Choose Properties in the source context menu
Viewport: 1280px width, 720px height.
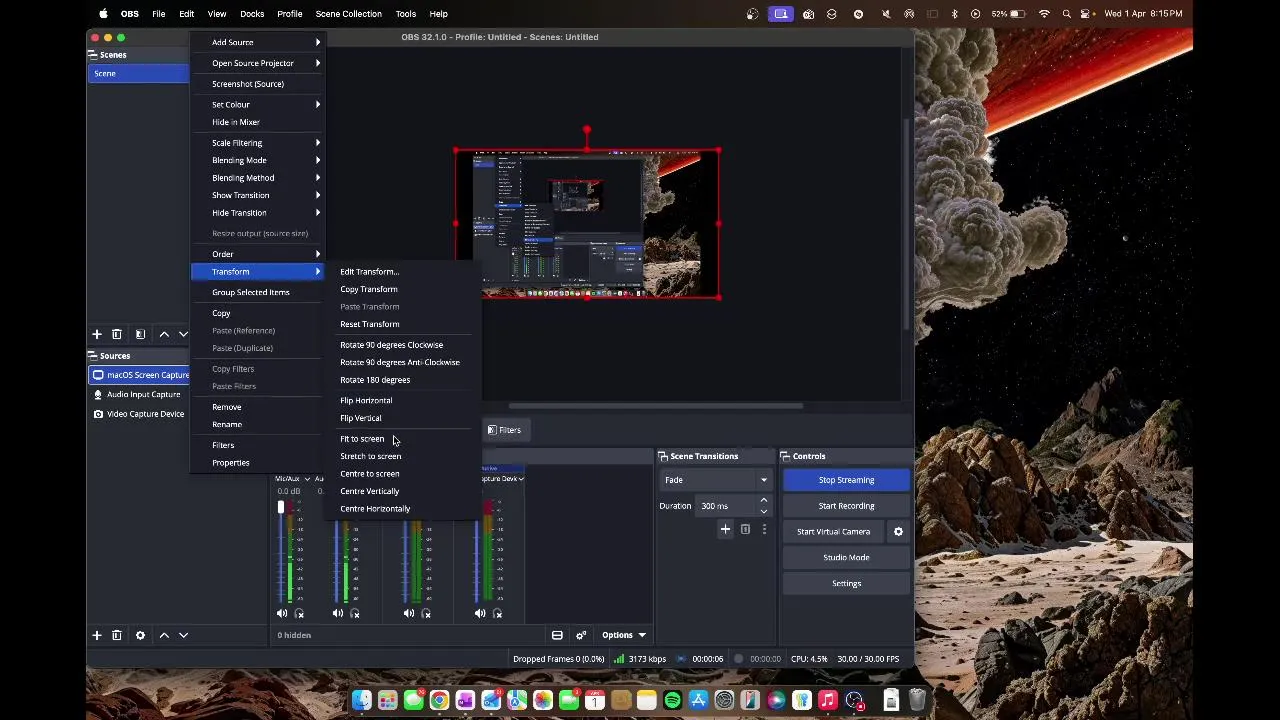(x=231, y=463)
